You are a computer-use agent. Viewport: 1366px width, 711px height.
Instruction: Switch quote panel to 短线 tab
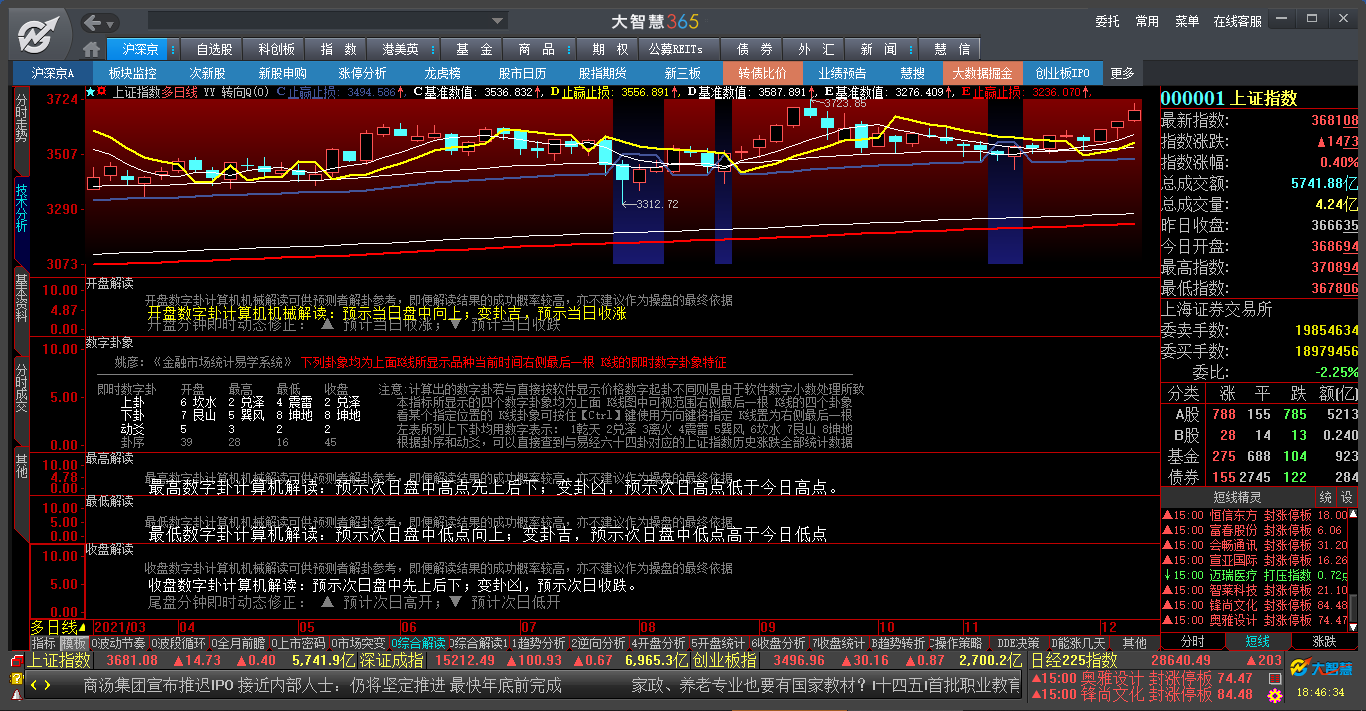pos(1258,641)
